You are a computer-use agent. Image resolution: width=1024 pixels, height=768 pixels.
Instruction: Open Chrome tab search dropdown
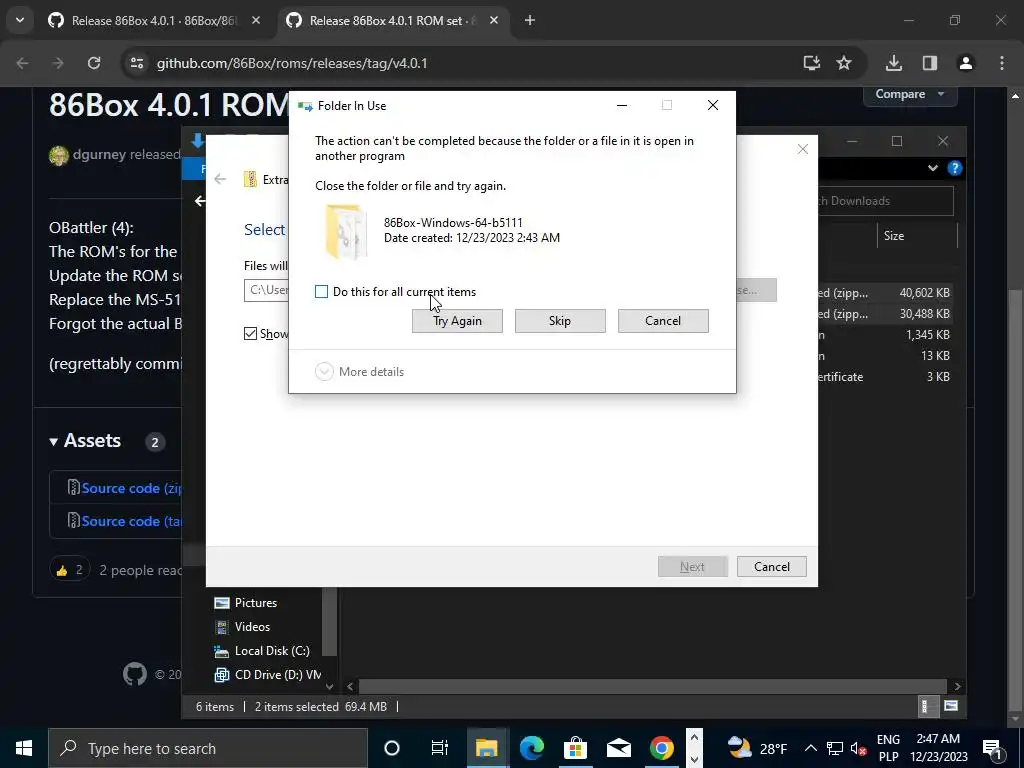[20, 20]
